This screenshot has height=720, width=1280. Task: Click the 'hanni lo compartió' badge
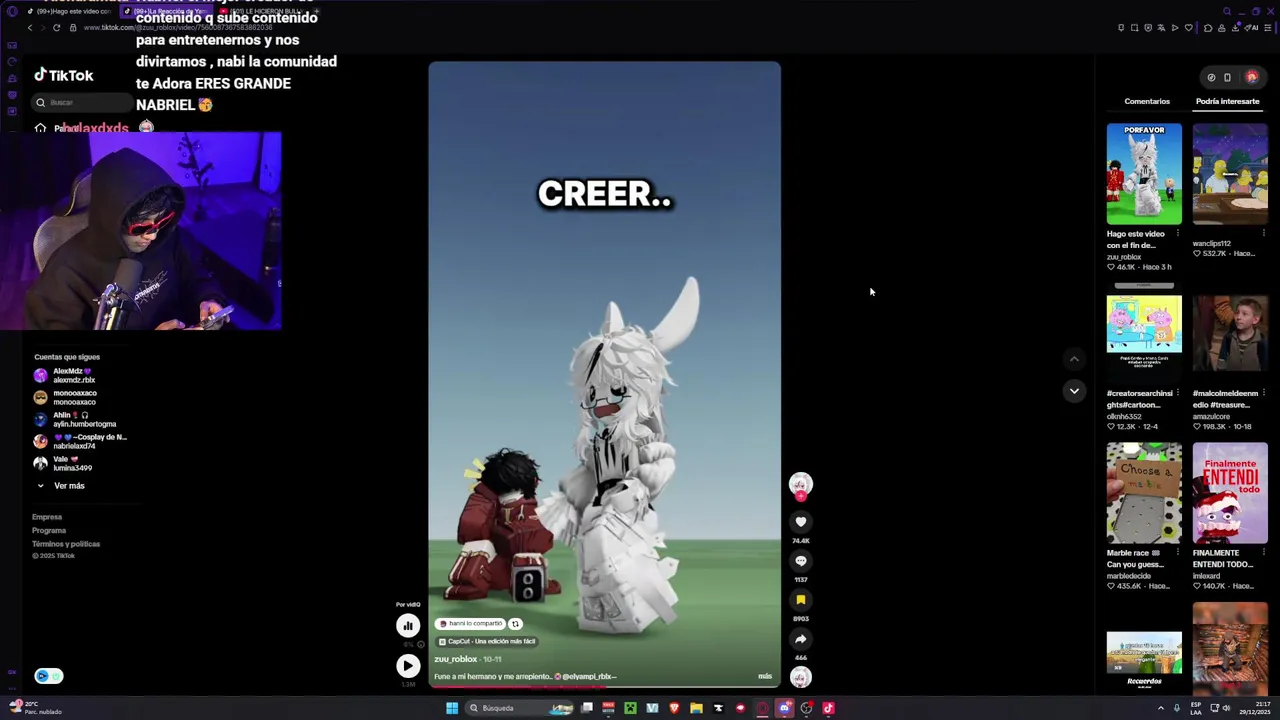470,624
